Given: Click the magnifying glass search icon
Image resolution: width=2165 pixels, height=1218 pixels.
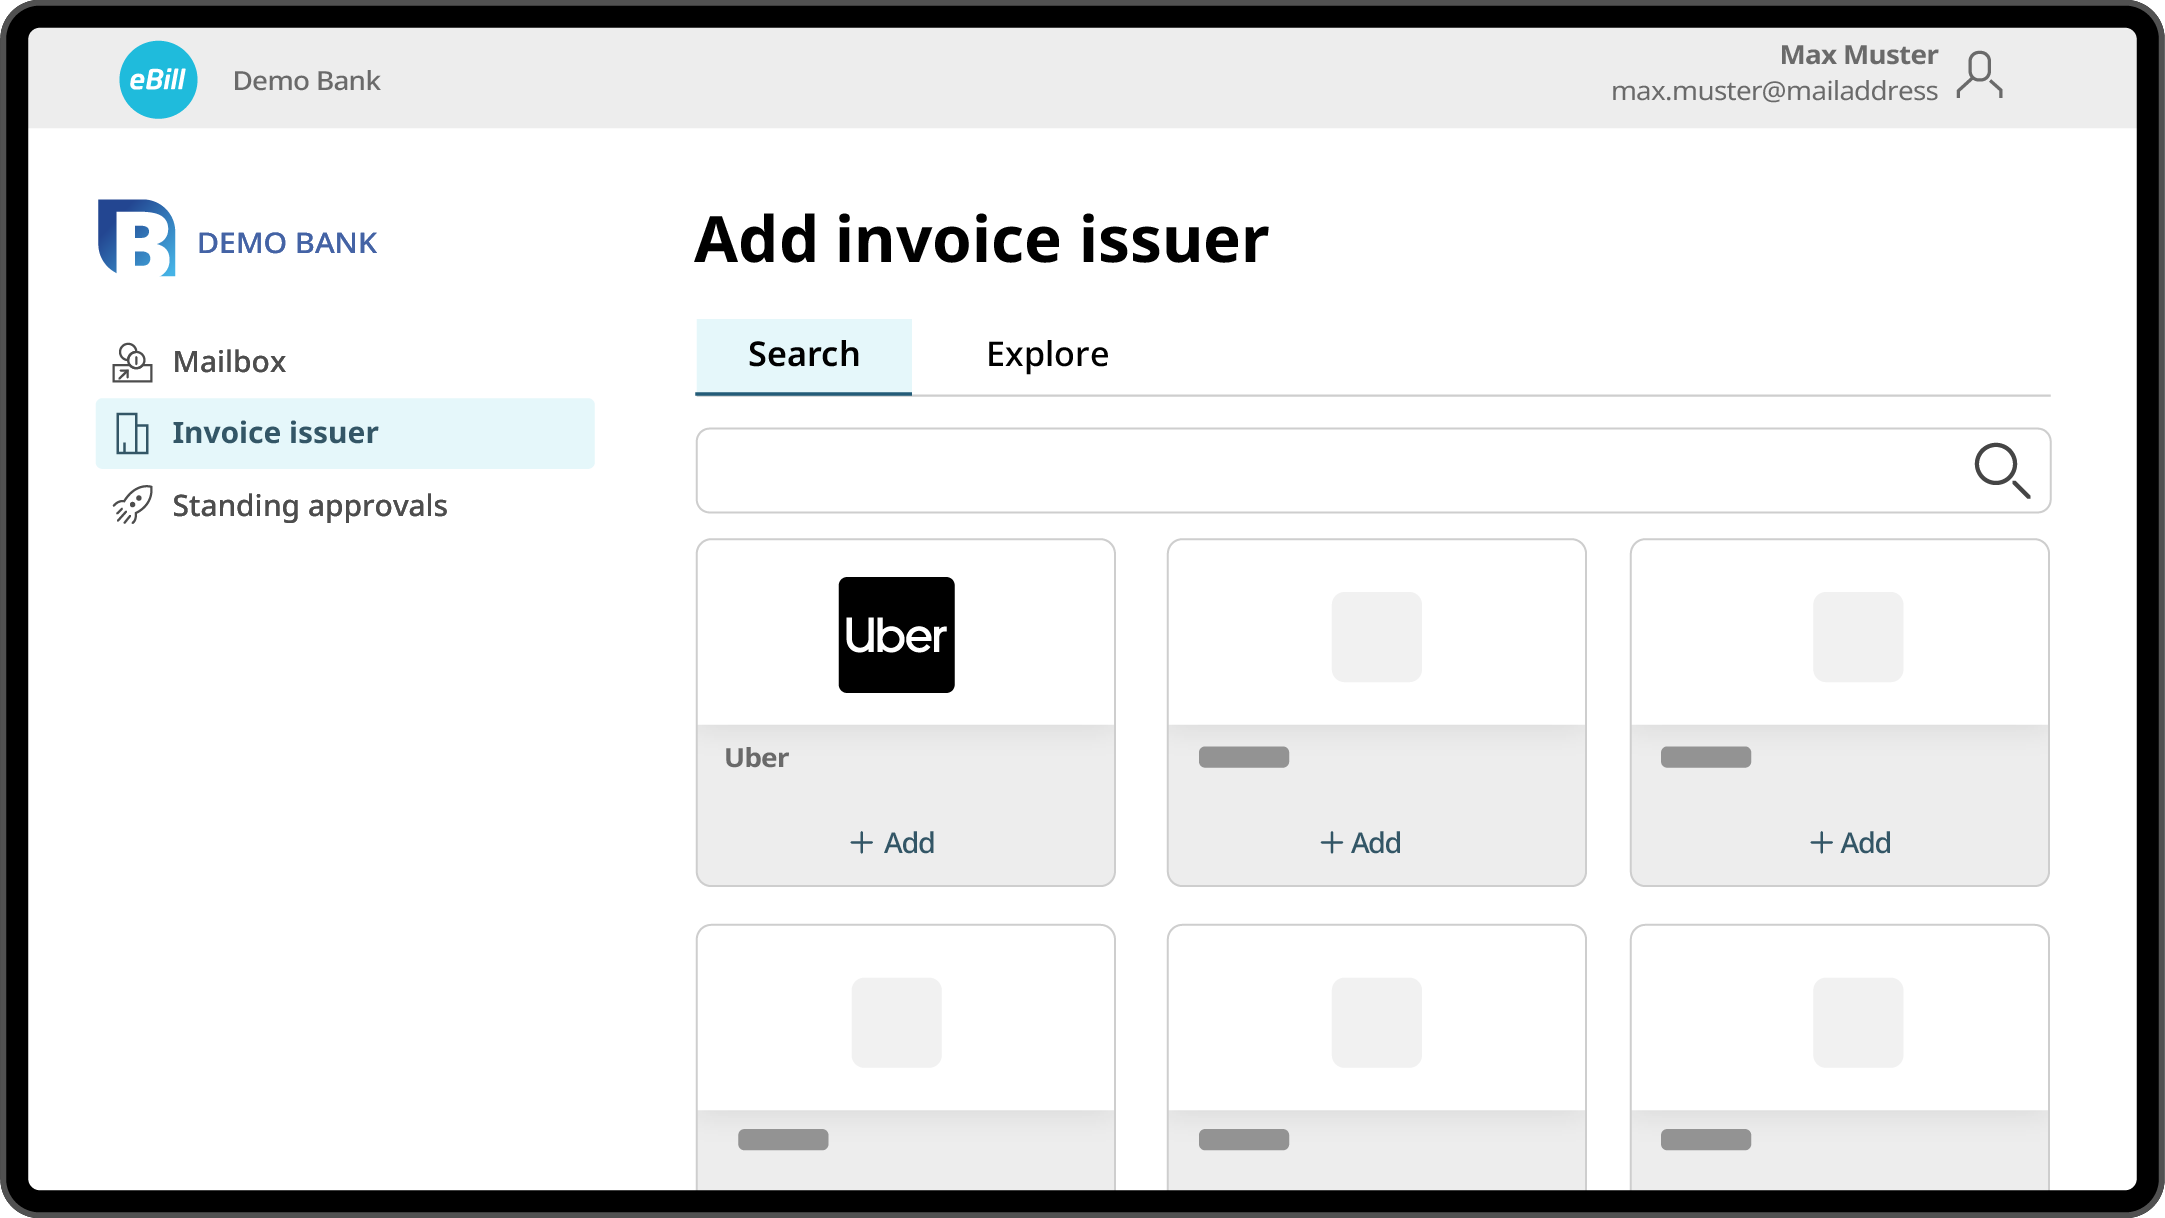Looking at the screenshot, I should [x=2001, y=470].
